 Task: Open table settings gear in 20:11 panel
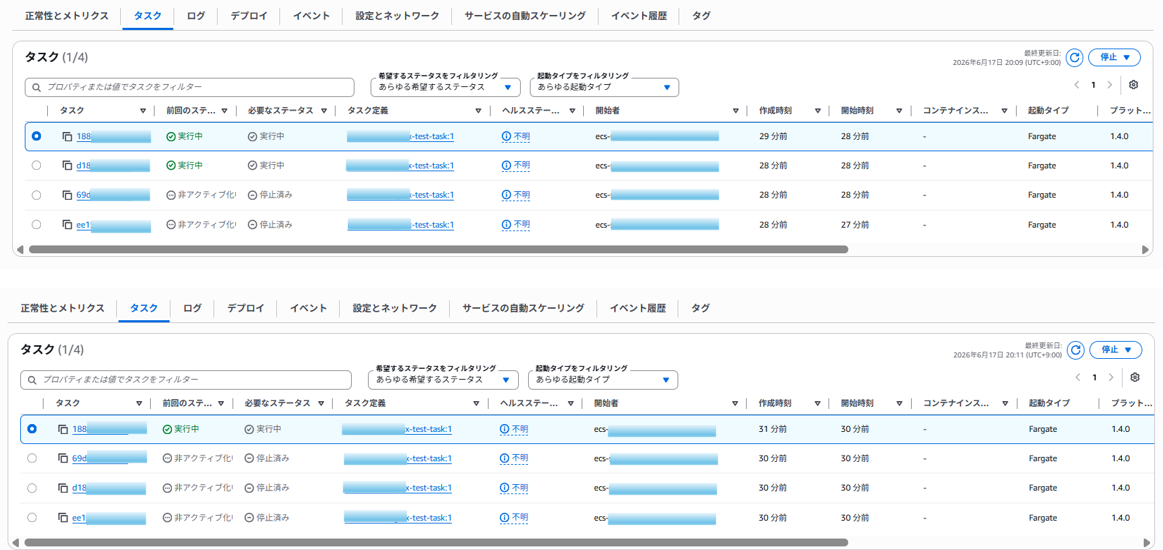coord(1134,377)
